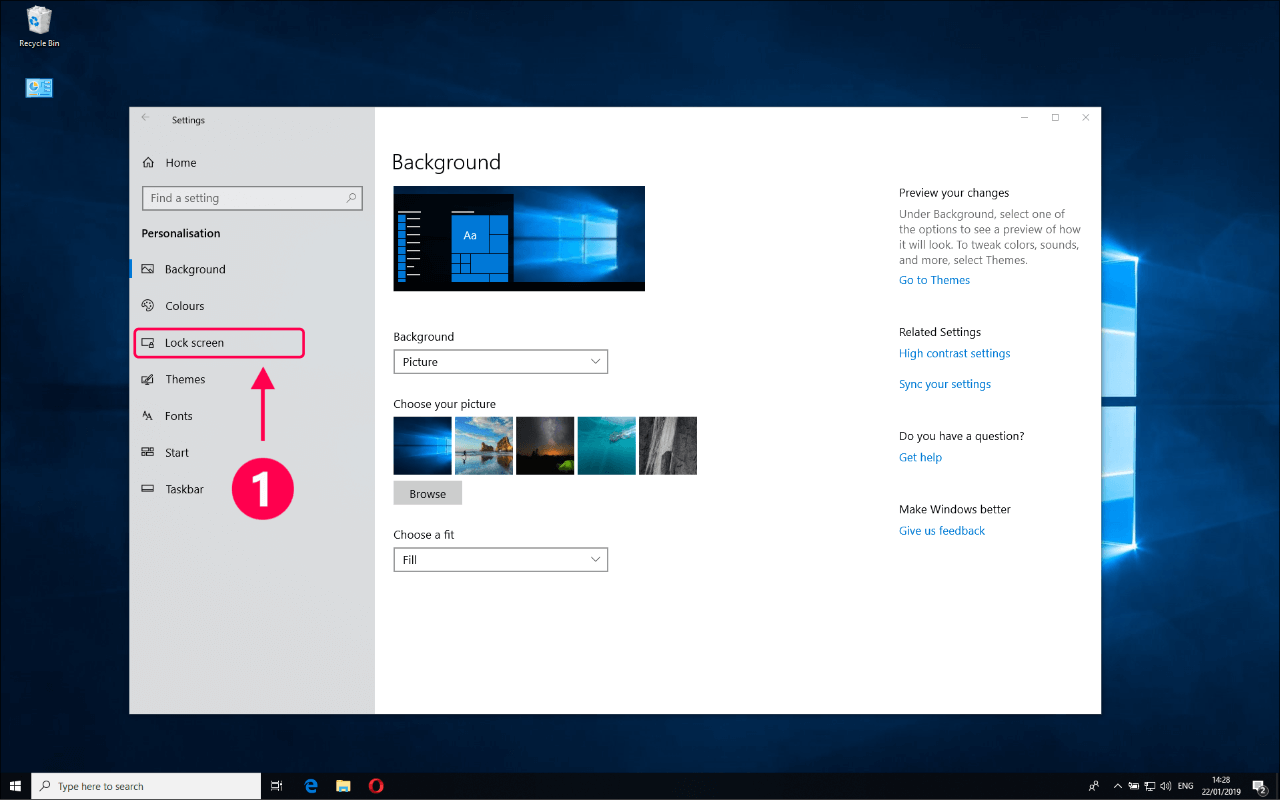Viewport: 1280px width, 800px height.
Task: Minimize the Settings window
Action: (1024, 118)
